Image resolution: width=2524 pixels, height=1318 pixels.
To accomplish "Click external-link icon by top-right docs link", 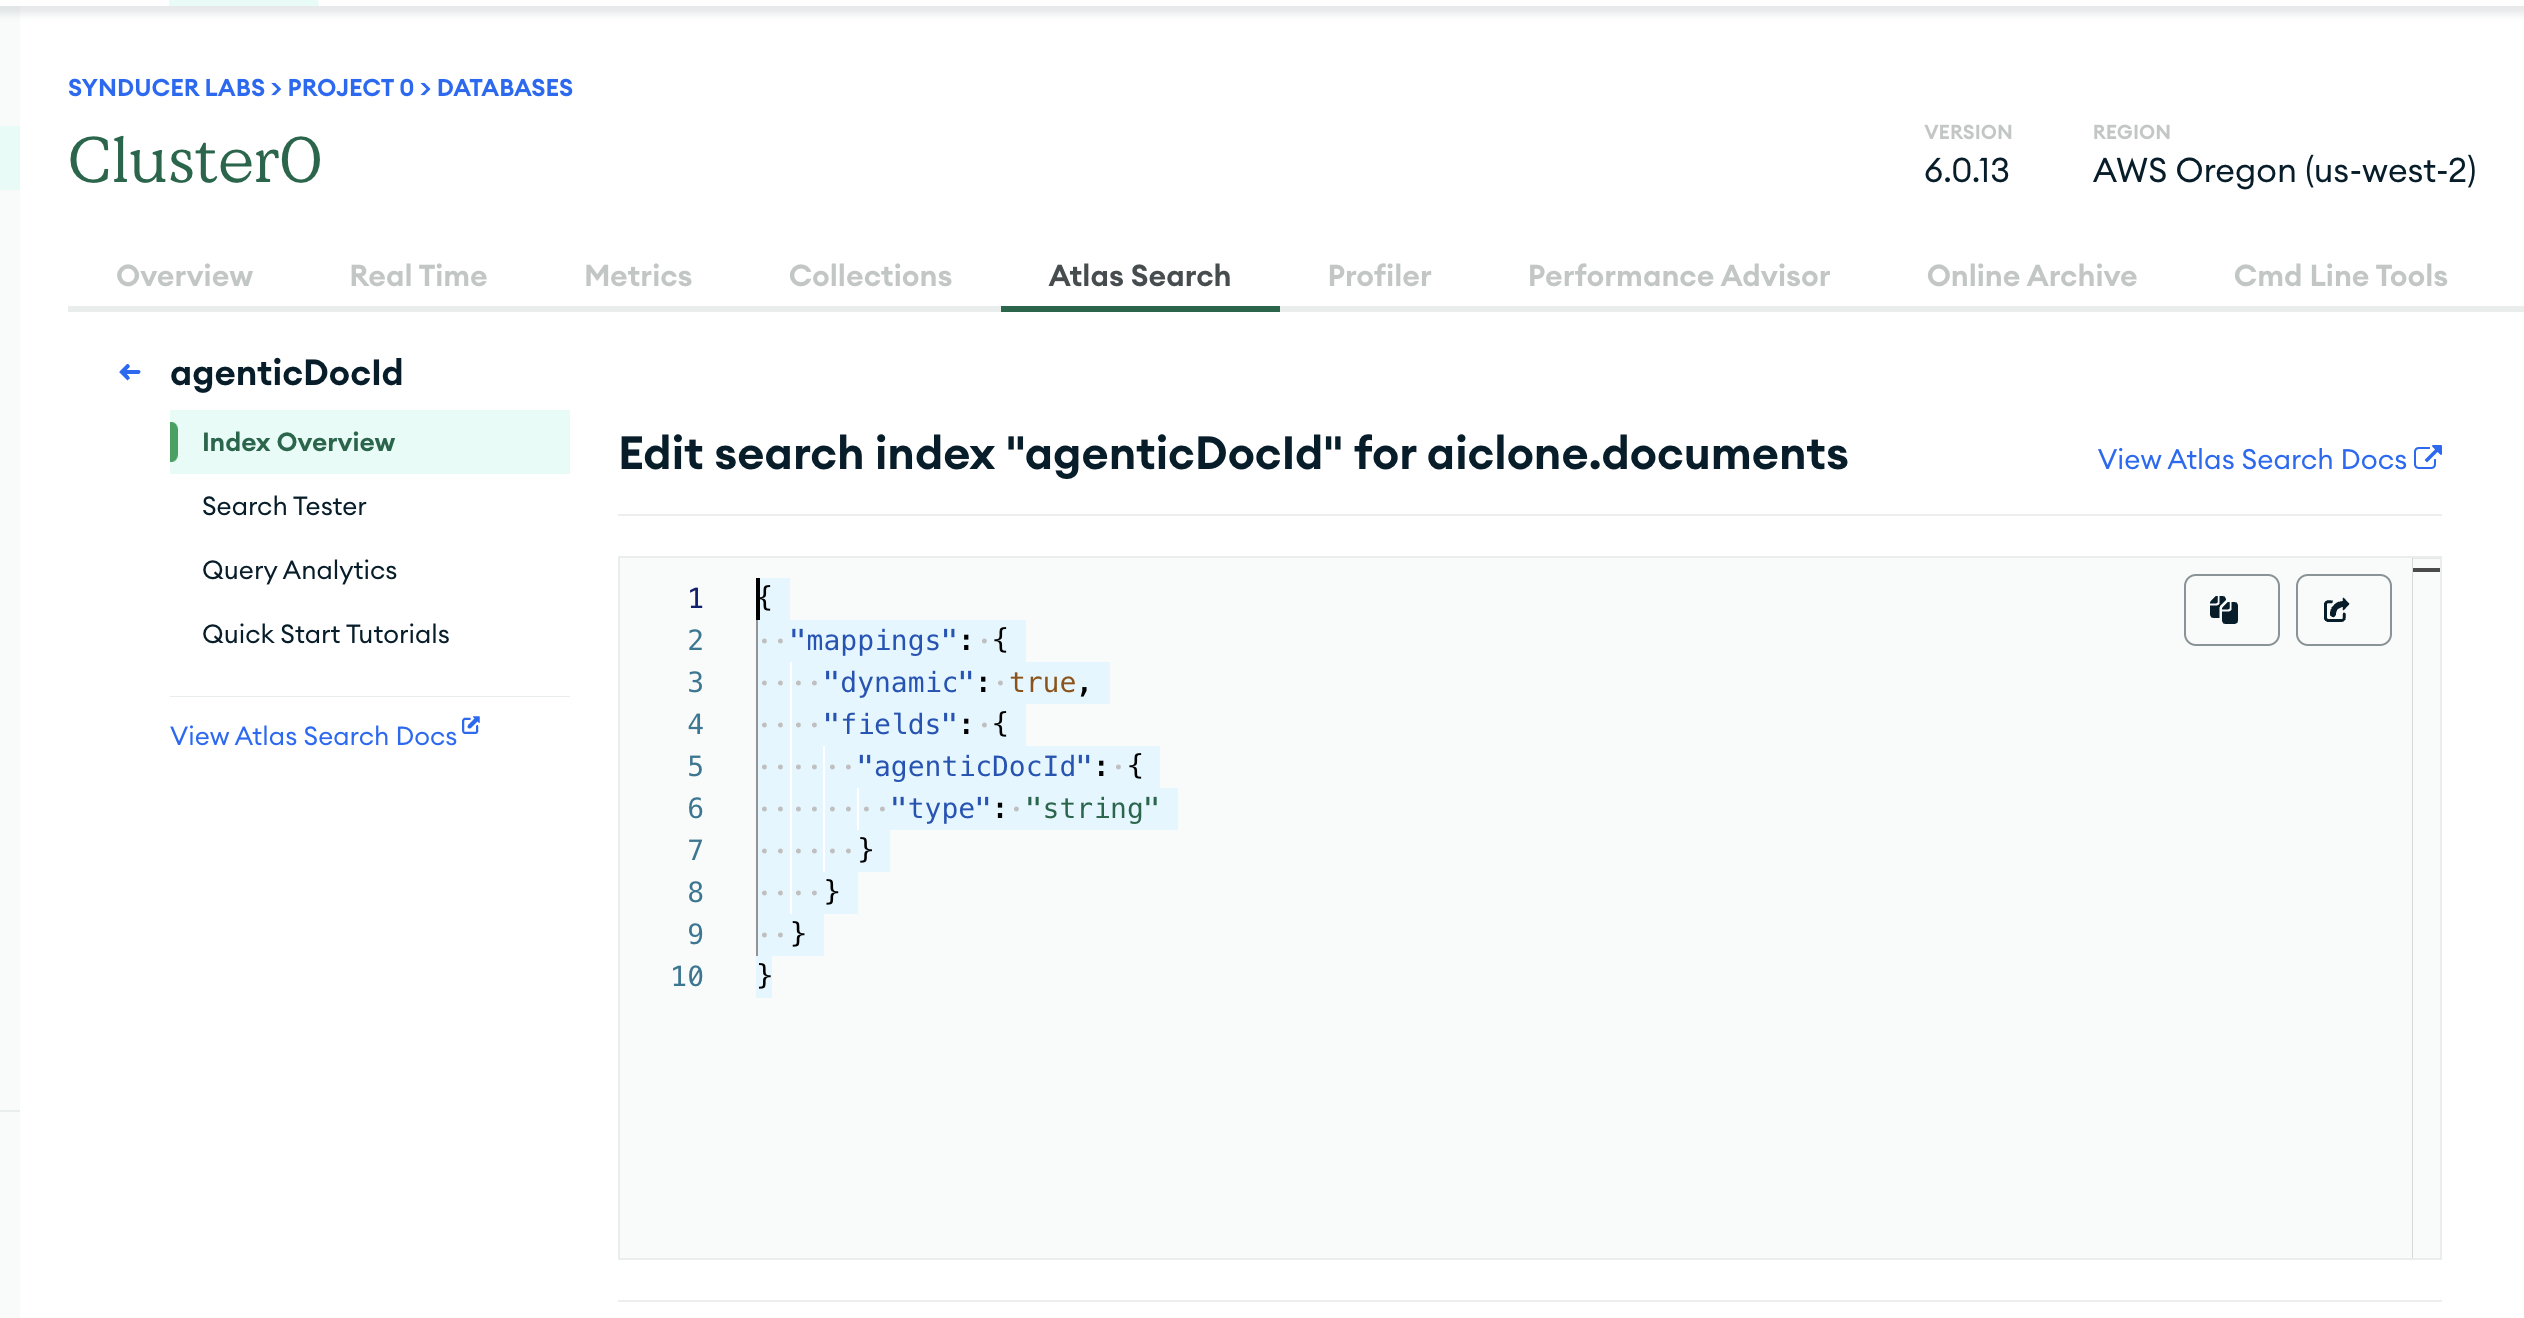I will point(2428,457).
